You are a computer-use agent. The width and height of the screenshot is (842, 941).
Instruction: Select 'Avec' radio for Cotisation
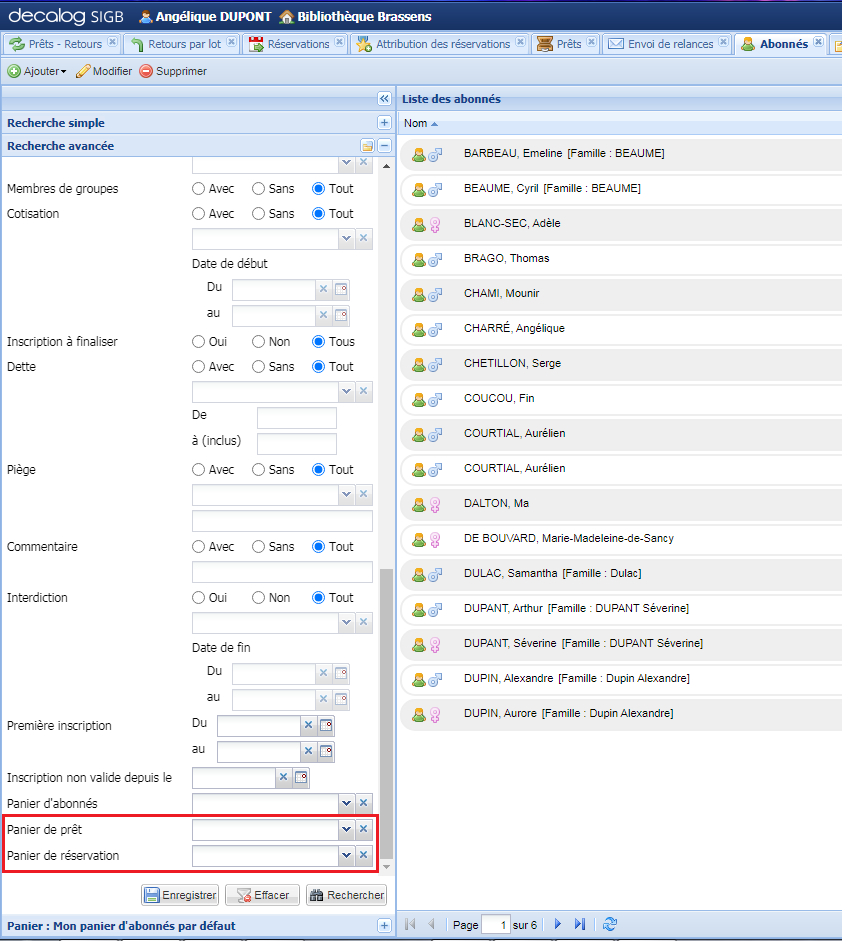(x=198, y=213)
